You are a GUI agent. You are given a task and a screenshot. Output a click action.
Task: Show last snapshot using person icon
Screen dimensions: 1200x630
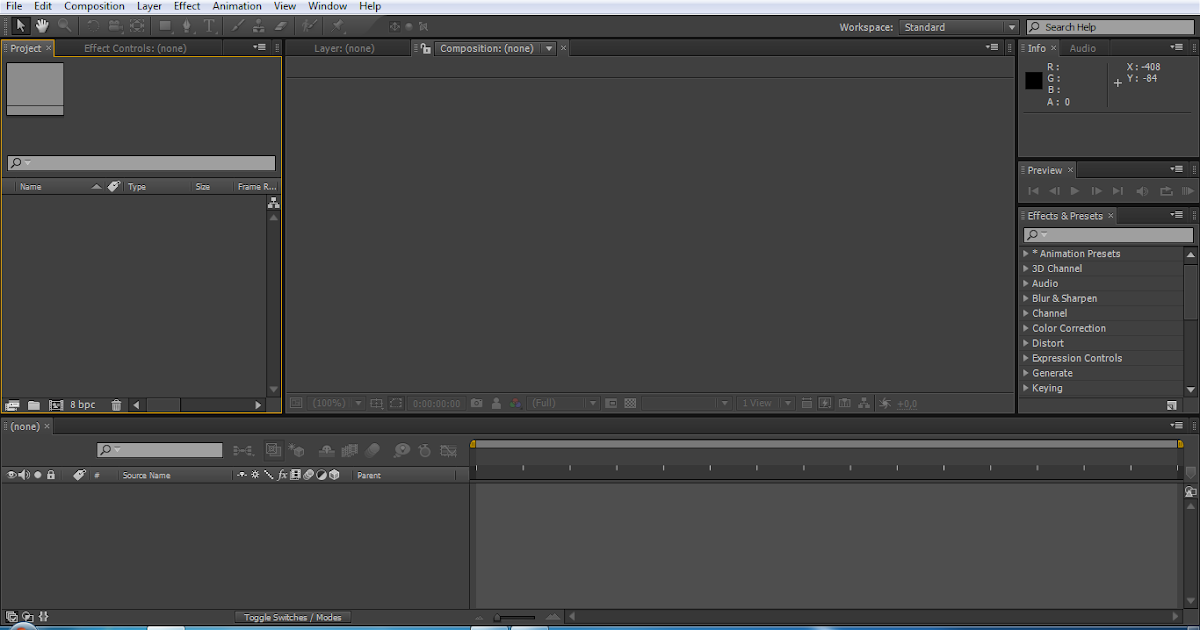click(x=496, y=403)
